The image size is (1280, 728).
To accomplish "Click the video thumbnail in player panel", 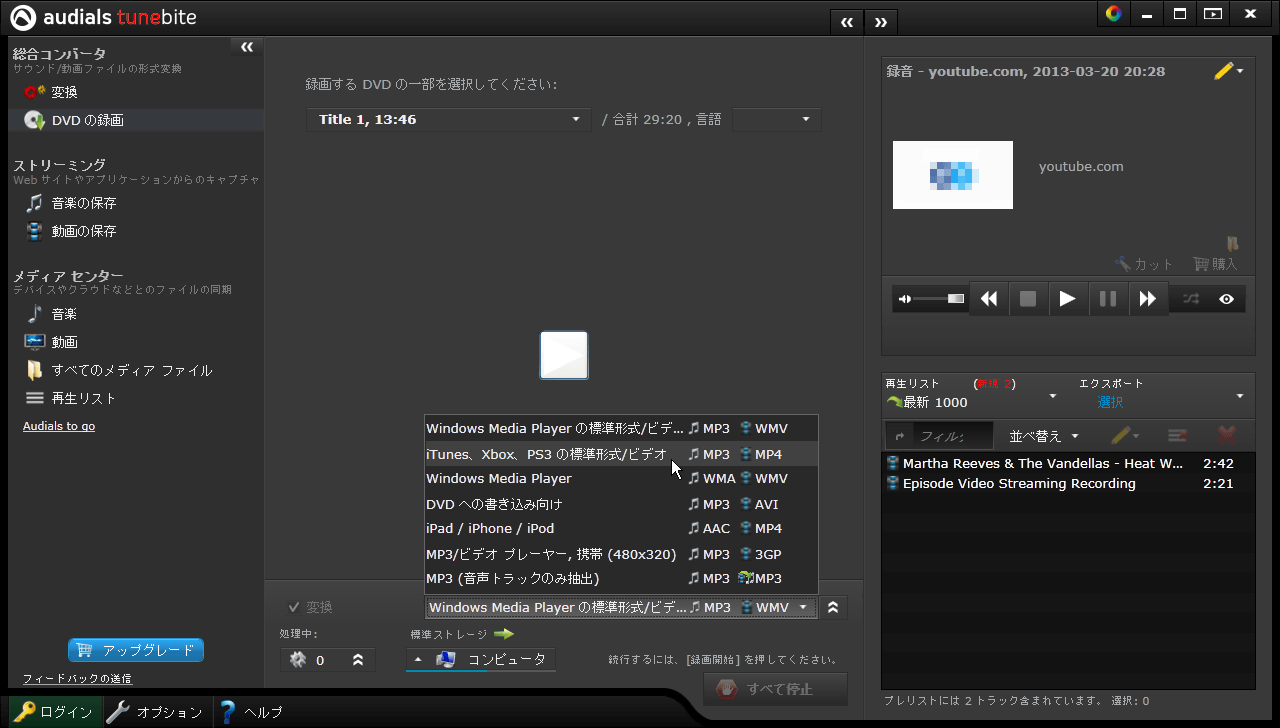I will tap(953, 175).
